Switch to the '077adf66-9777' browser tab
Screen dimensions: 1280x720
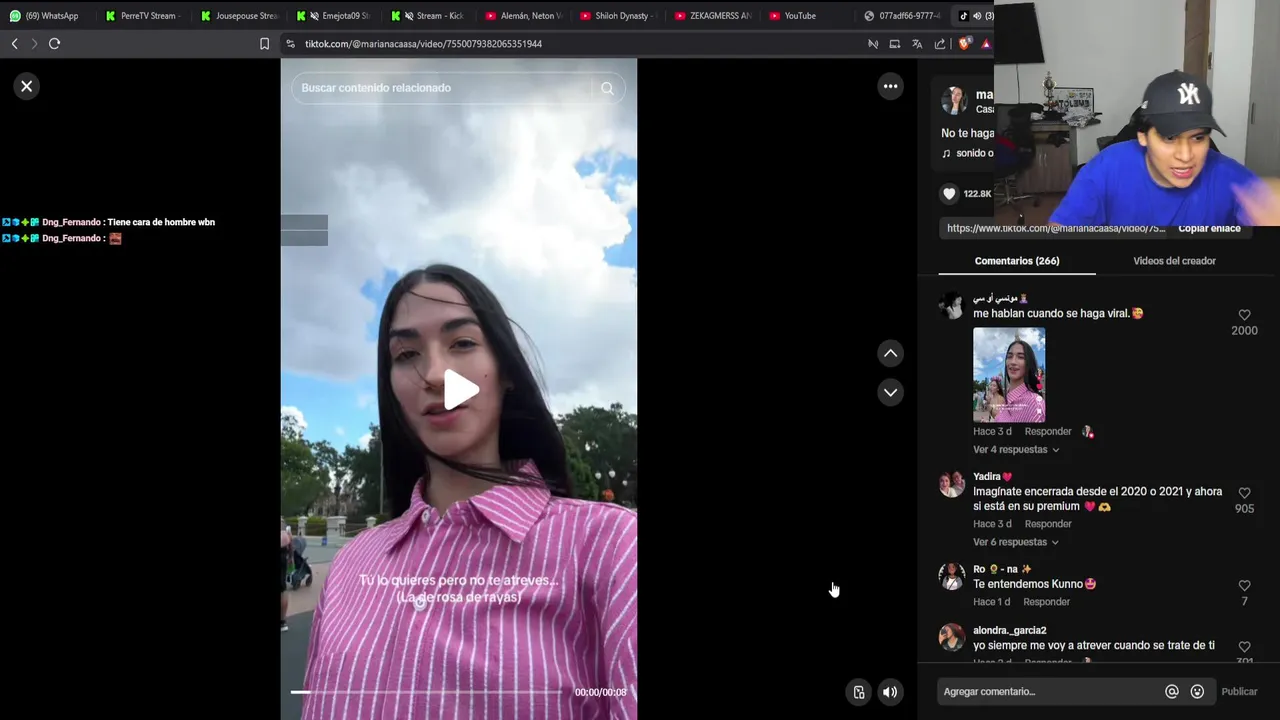(x=905, y=16)
